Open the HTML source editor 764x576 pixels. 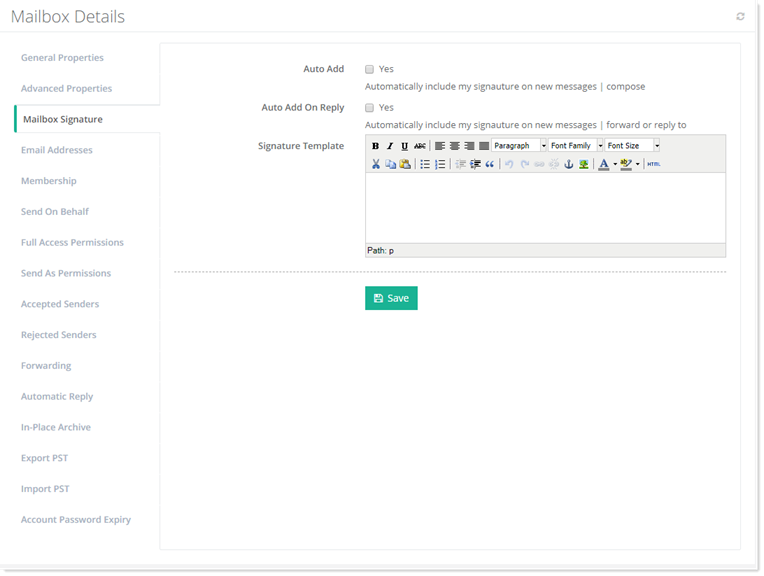pos(653,164)
